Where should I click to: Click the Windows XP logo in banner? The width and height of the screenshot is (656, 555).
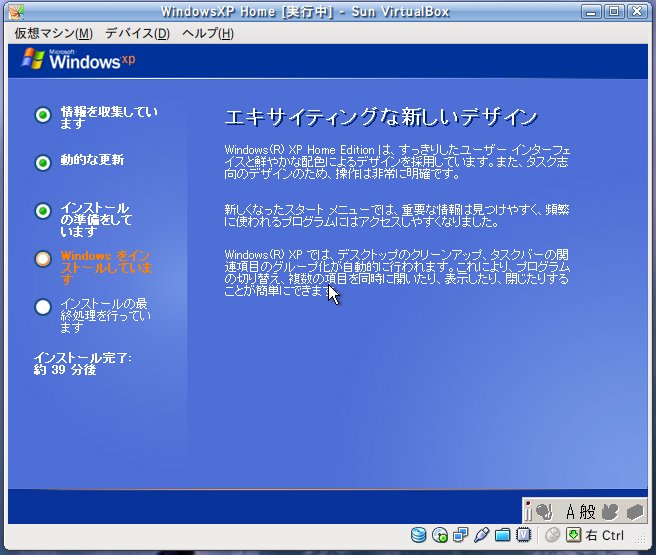click(78, 59)
